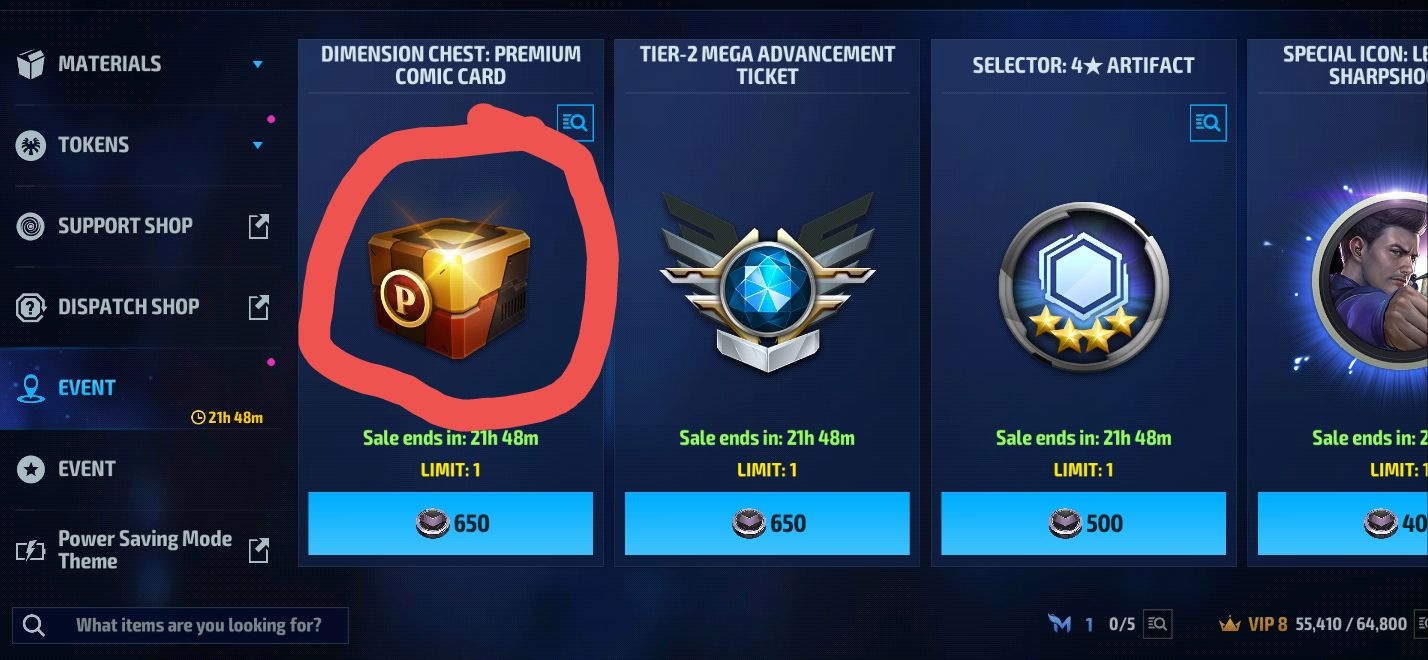The height and width of the screenshot is (660, 1428).
Task: Open Support Shop external link icon
Action: click(x=258, y=226)
